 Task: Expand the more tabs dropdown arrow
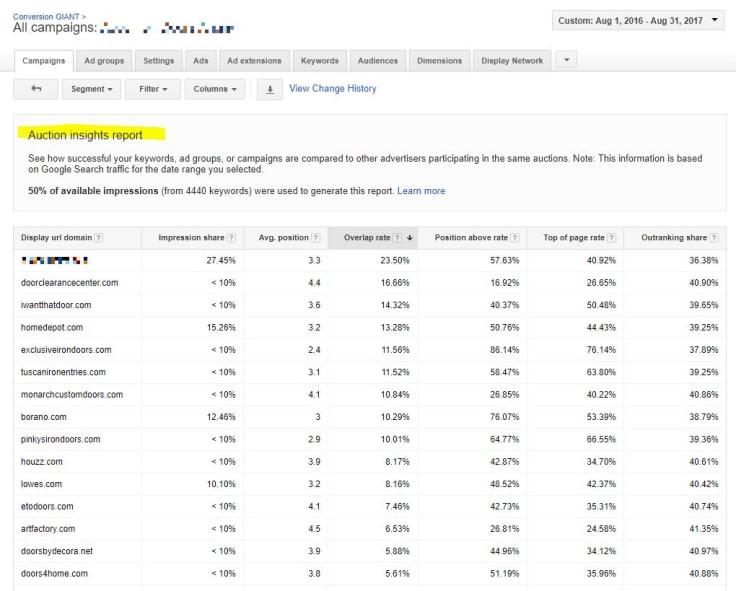(567, 60)
